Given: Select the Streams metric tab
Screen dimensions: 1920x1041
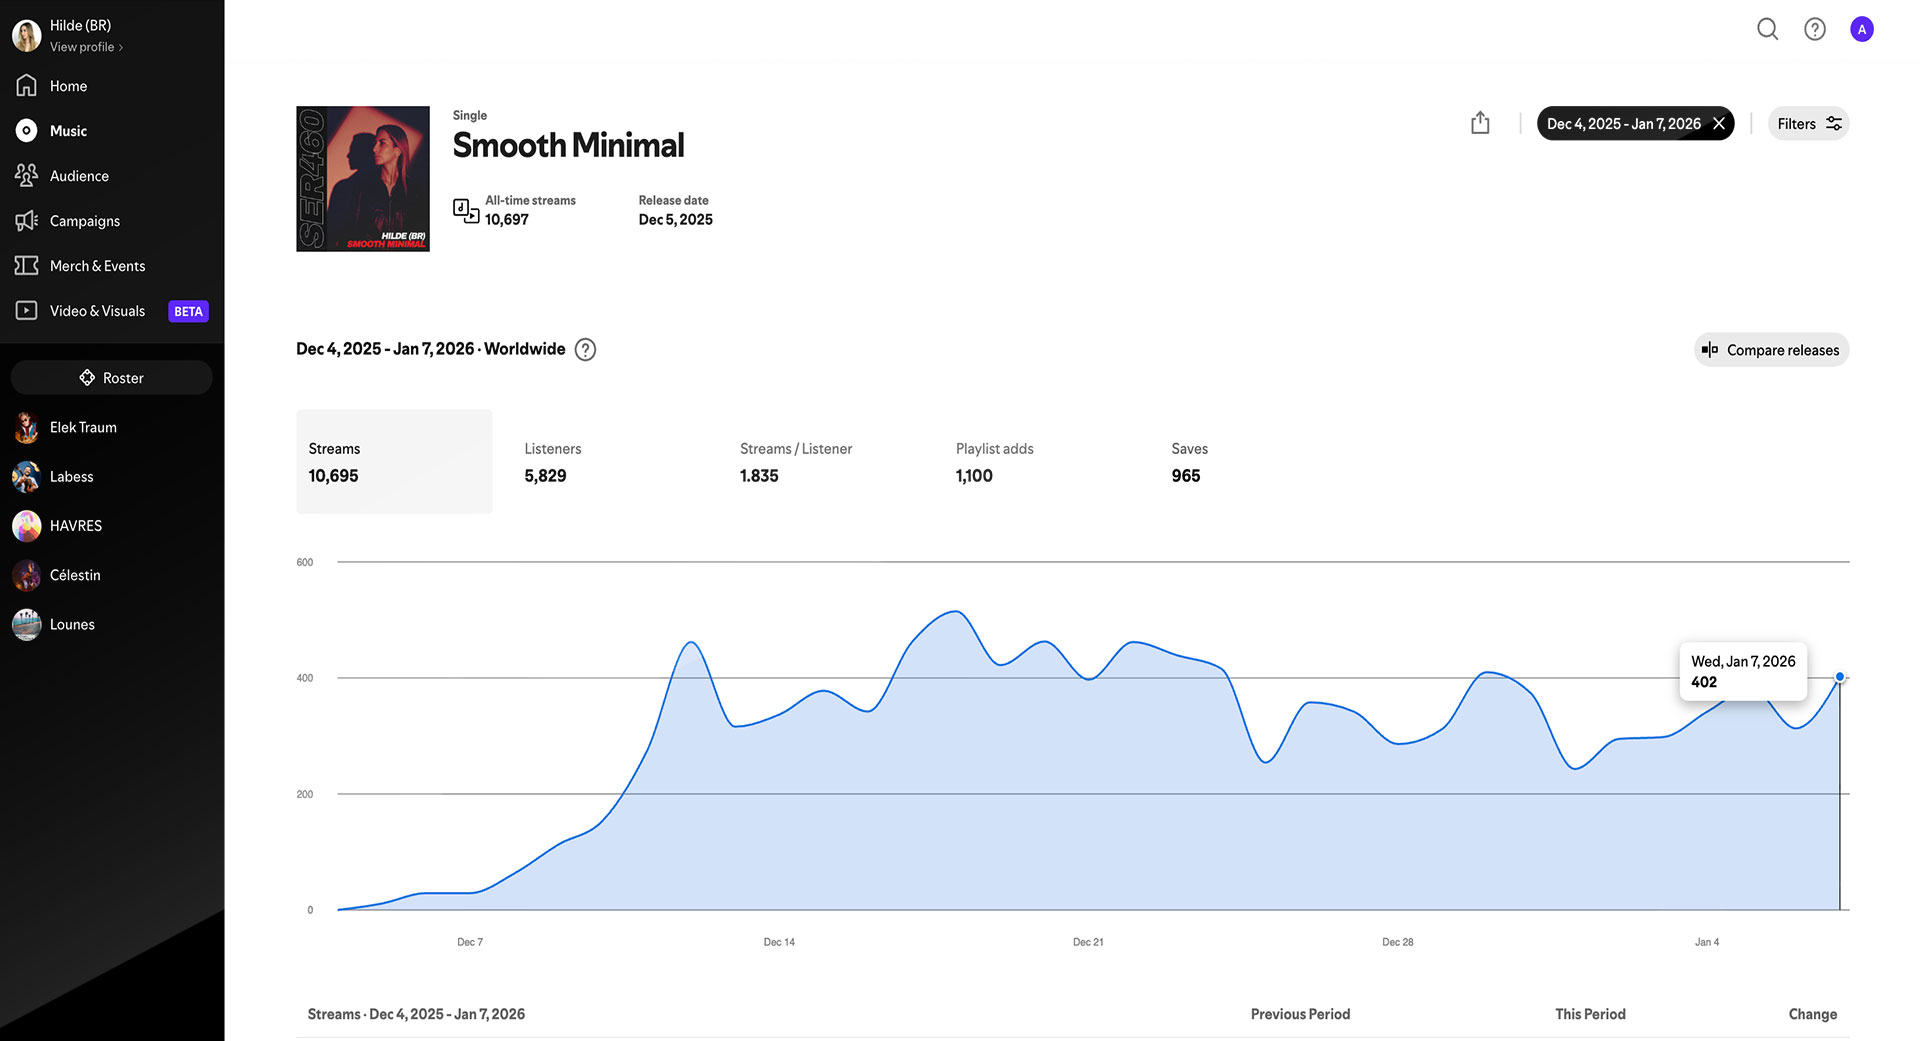Looking at the screenshot, I should click(394, 461).
